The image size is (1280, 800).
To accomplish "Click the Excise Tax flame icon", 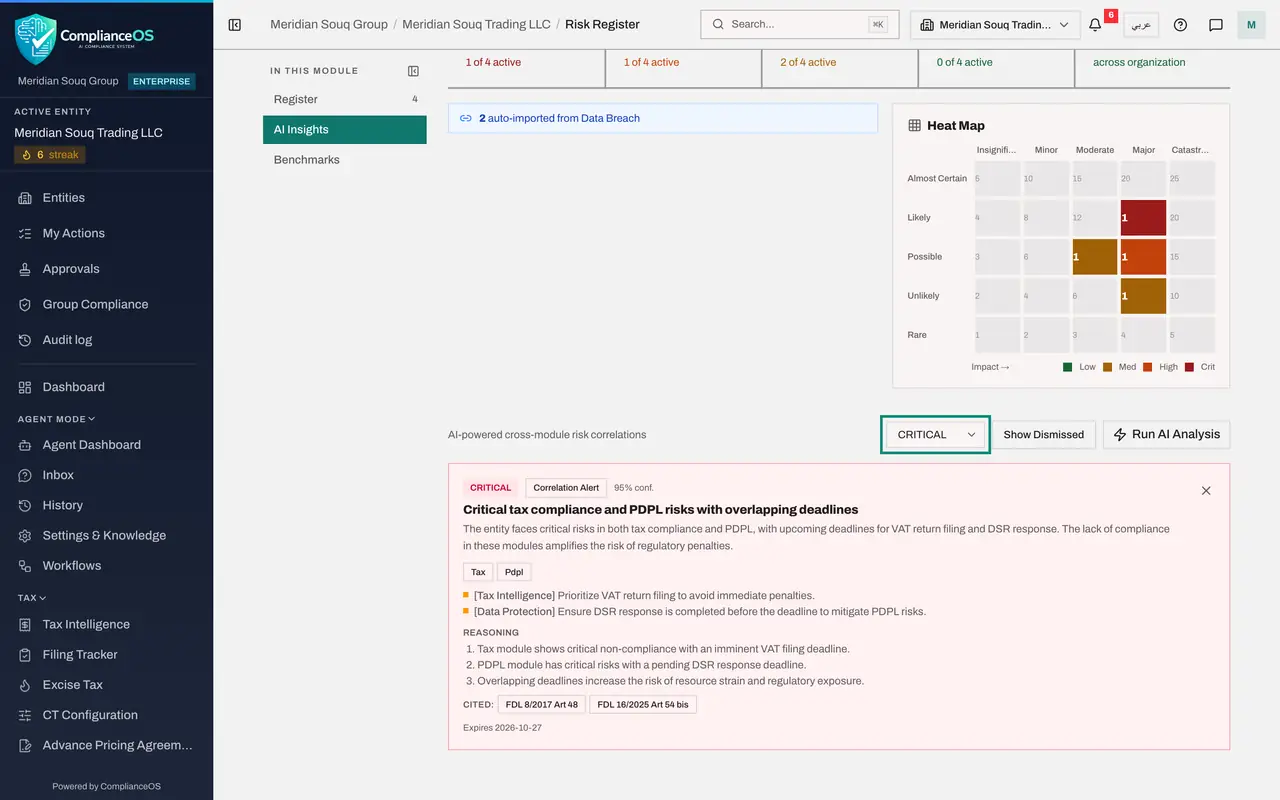I will [25, 685].
